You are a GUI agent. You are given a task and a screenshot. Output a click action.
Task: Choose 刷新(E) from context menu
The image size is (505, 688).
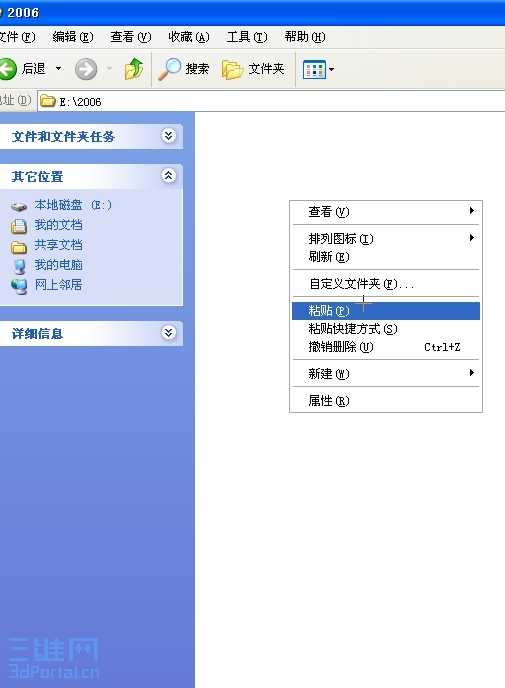click(x=386, y=257)
